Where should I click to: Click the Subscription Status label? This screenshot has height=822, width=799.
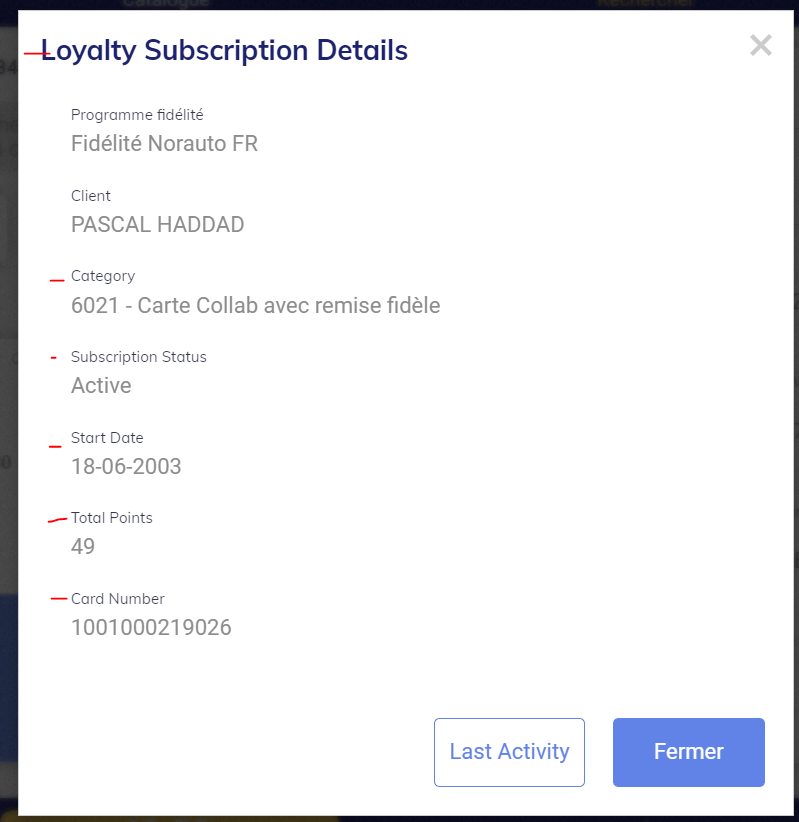139,357
